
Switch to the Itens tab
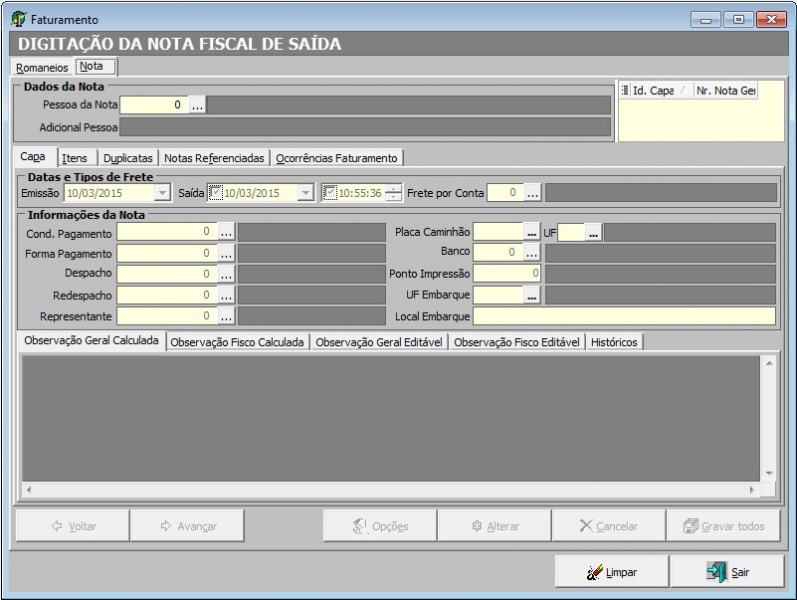[x=74, y=158]
